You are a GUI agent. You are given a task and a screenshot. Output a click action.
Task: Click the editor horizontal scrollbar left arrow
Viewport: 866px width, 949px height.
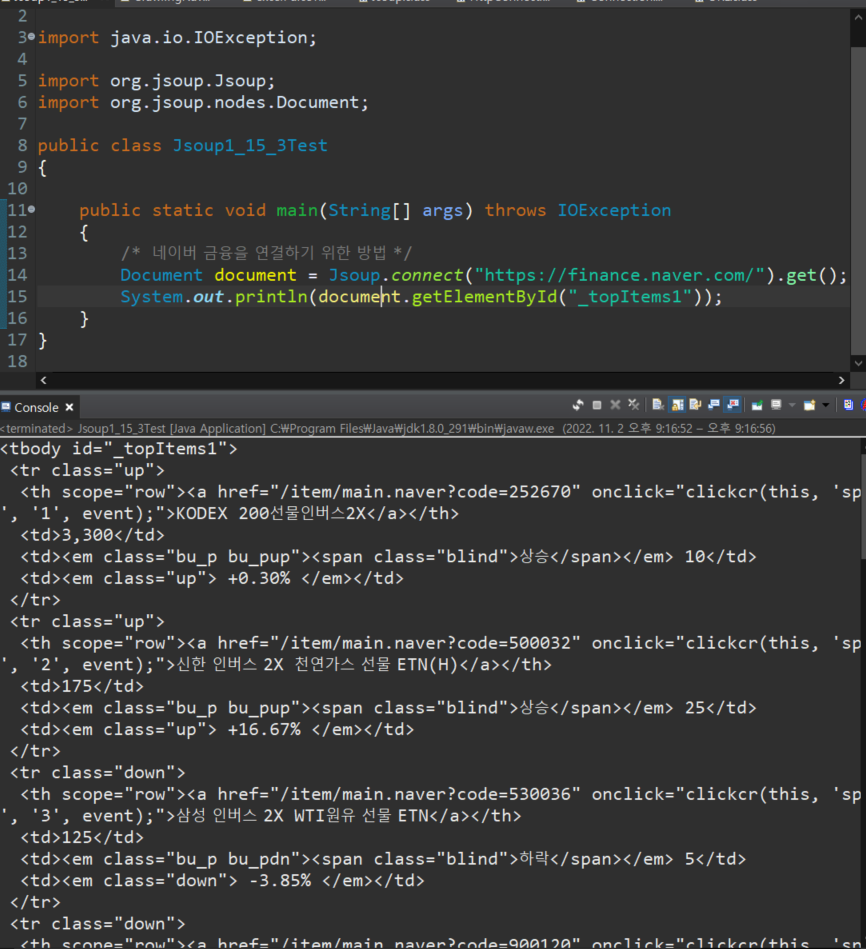[43, 380]
